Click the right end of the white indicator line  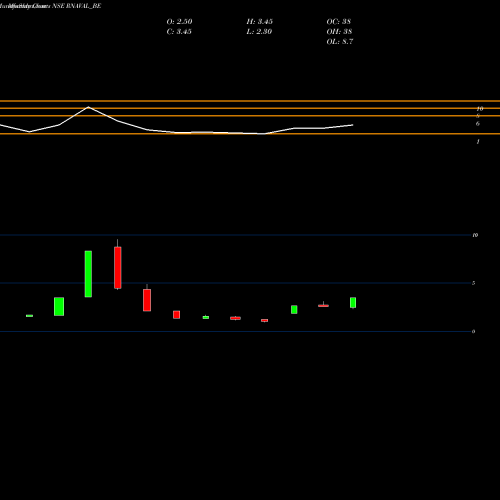353,125
